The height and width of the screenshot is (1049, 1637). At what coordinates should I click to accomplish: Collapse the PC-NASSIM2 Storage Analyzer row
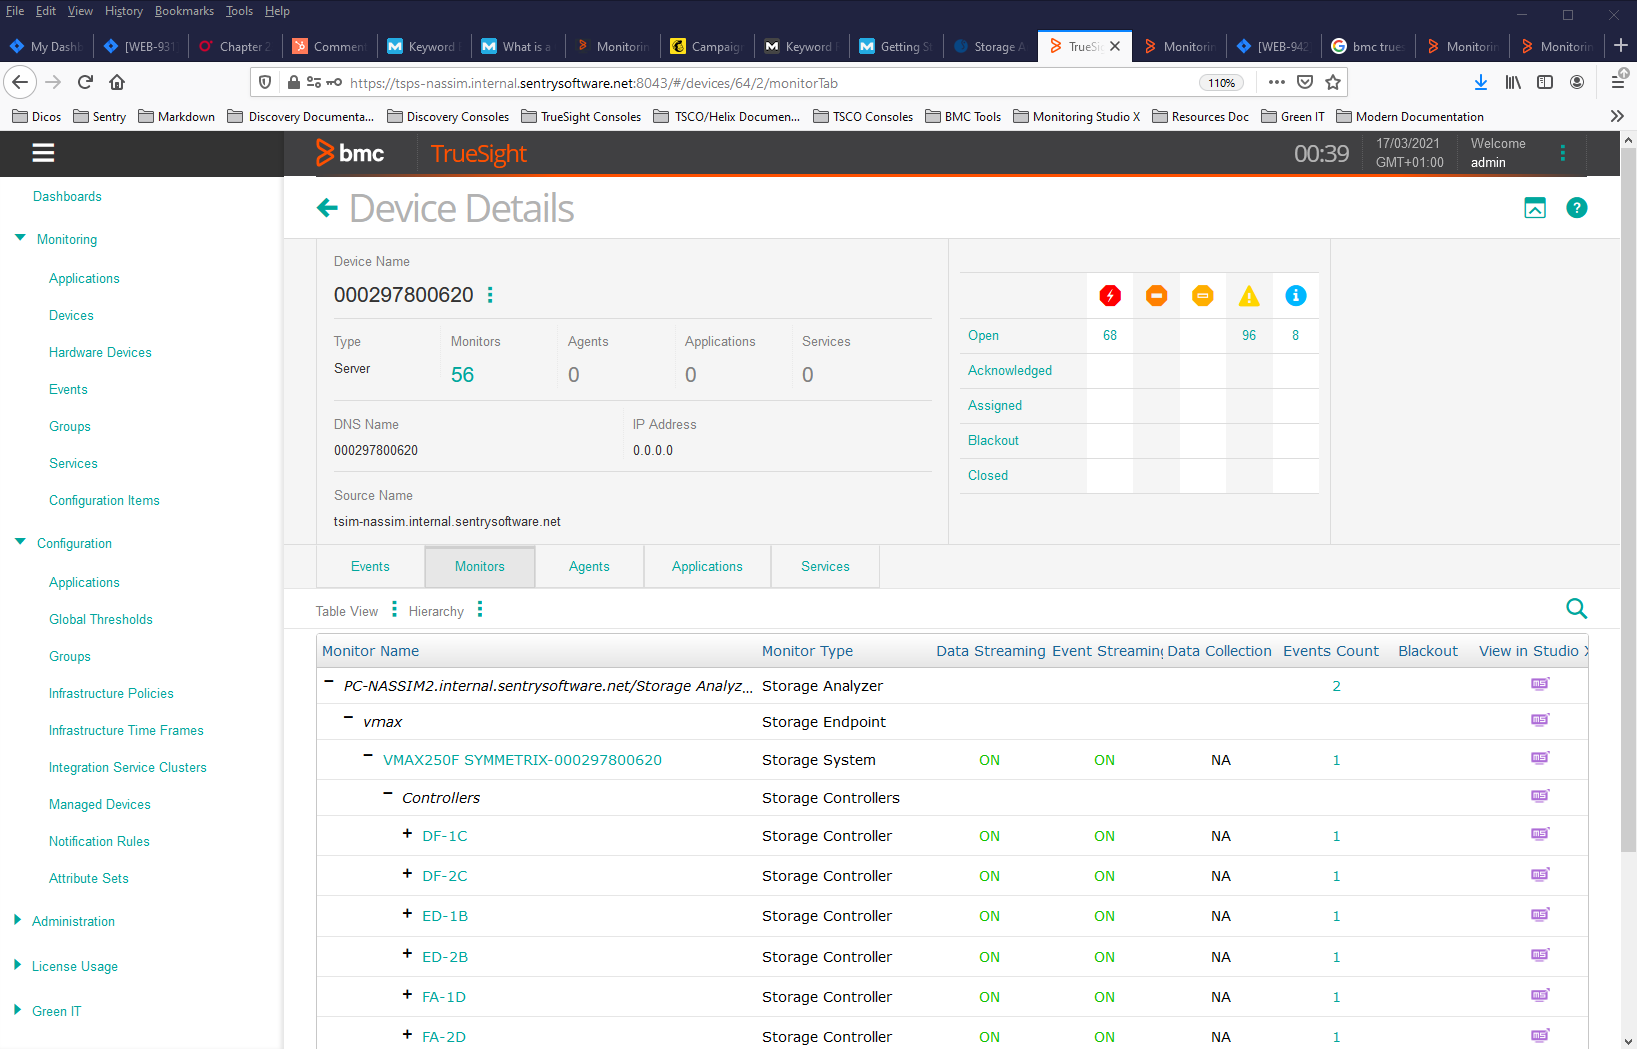click(328, 682)
